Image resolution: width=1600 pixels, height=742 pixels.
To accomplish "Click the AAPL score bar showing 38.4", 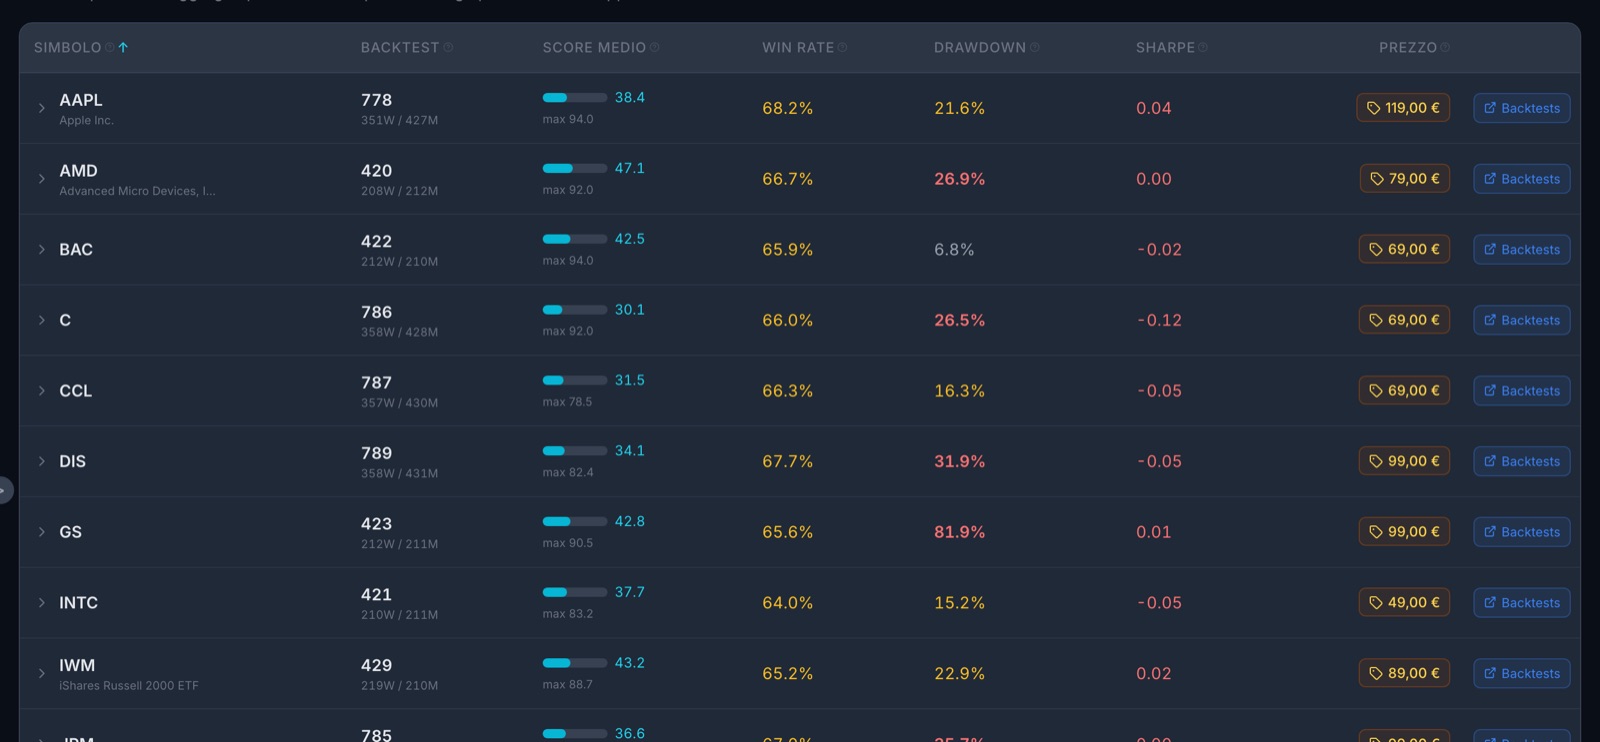I will coord(575,98).
